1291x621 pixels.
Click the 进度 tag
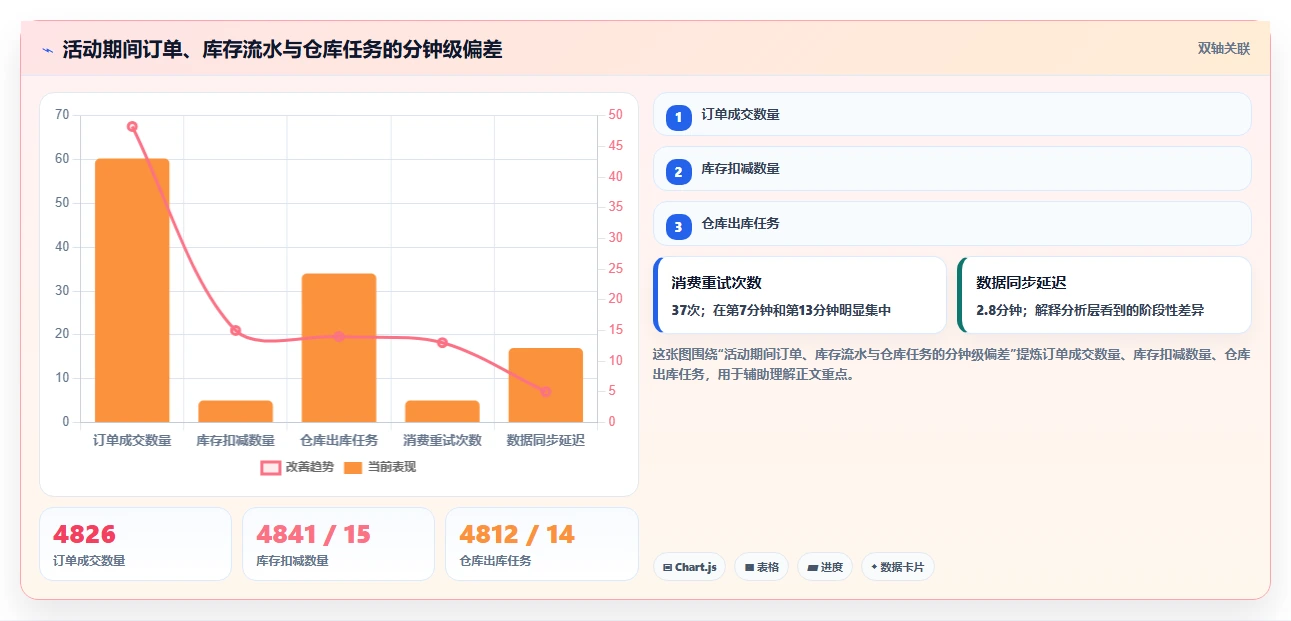[x=824, y=567]
